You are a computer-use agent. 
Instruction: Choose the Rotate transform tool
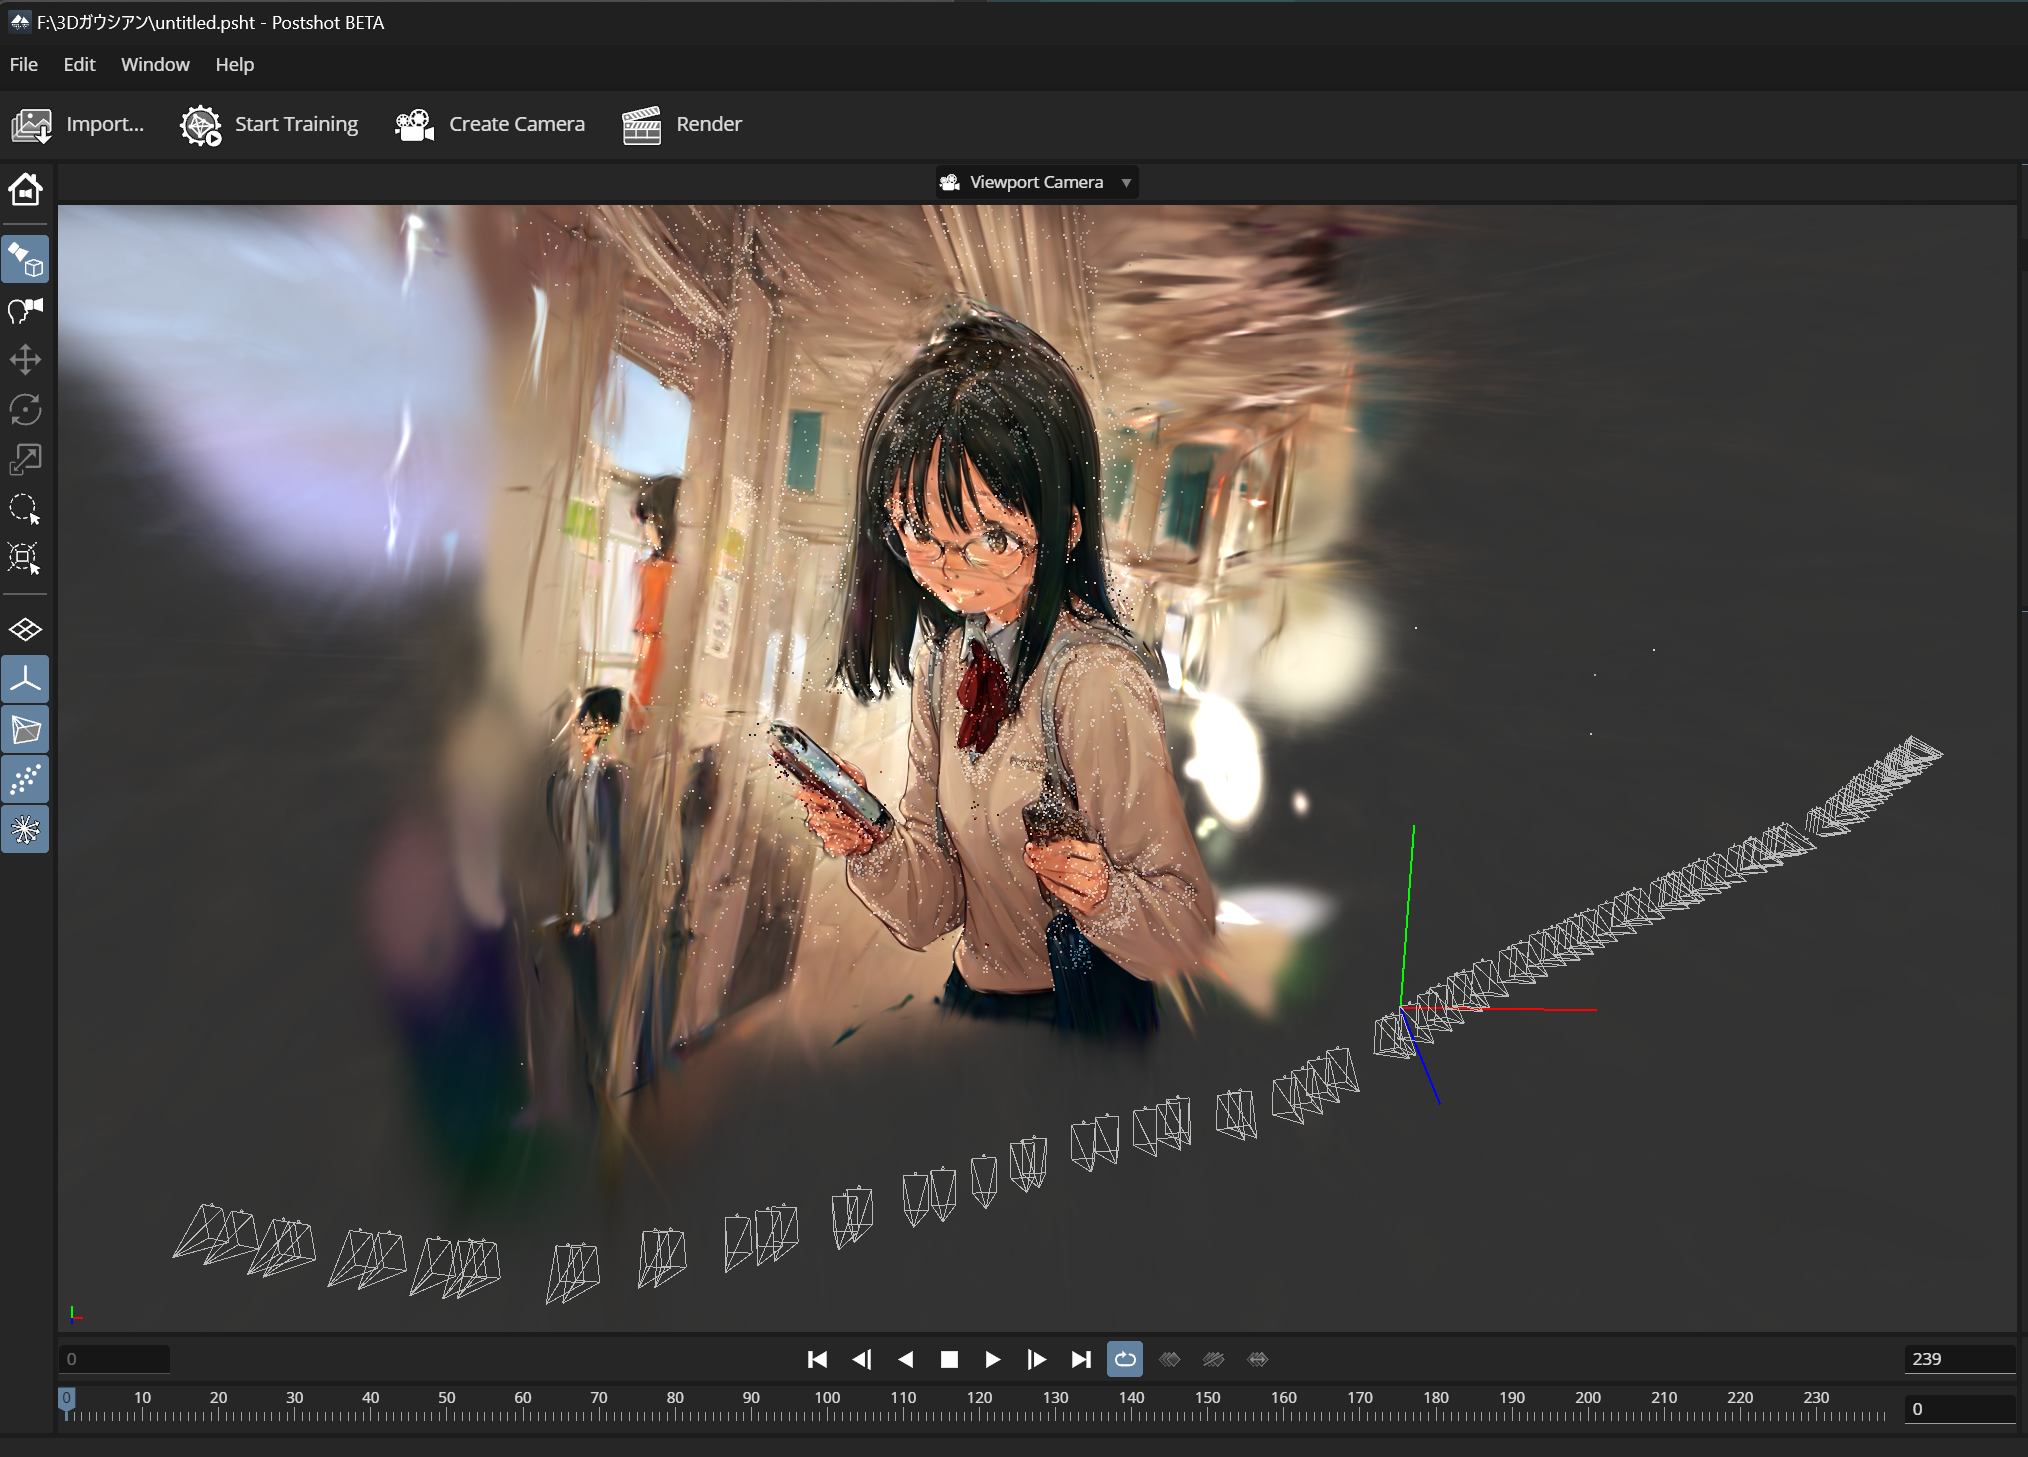pyautogui.click(x=25, y=409)
